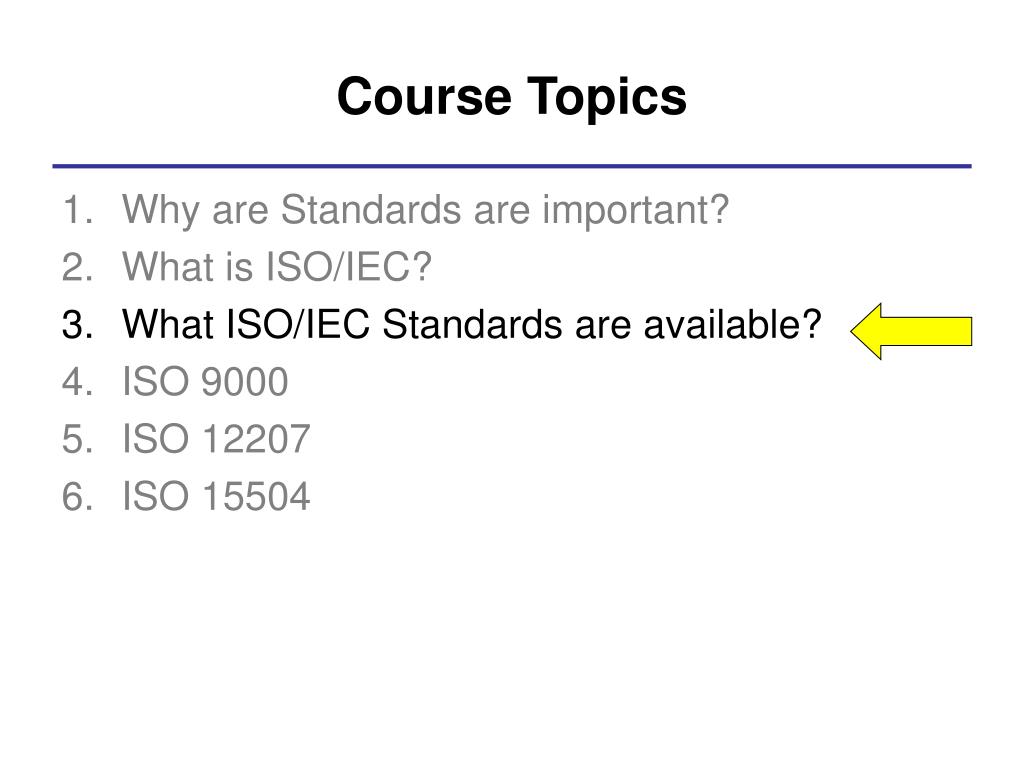Open the ISO 15504 topic

pos(216,496)
